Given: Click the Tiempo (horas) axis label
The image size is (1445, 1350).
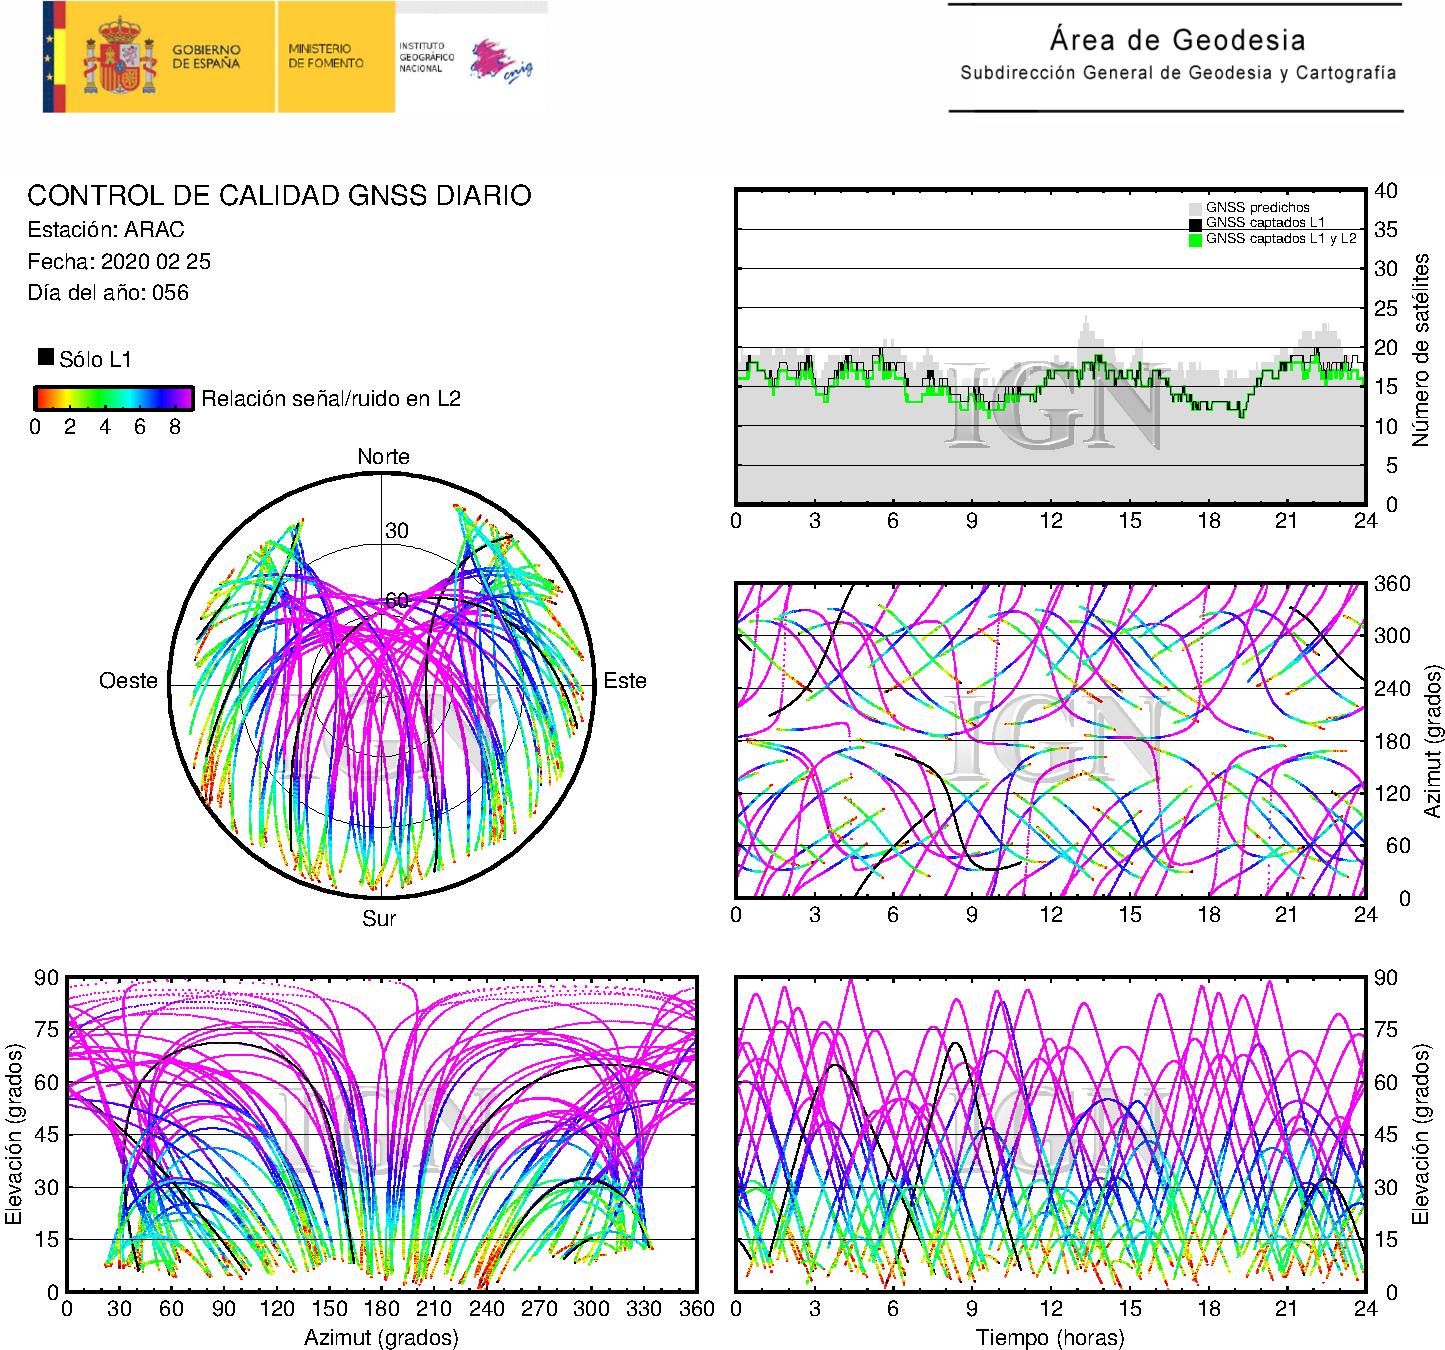Looking at the screenshot, I should [x=1049, y=1337].
